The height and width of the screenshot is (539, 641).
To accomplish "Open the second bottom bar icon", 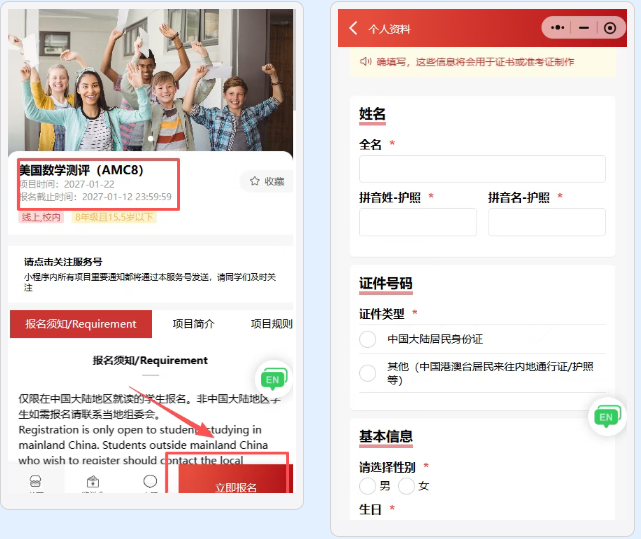I will [93, 482].
